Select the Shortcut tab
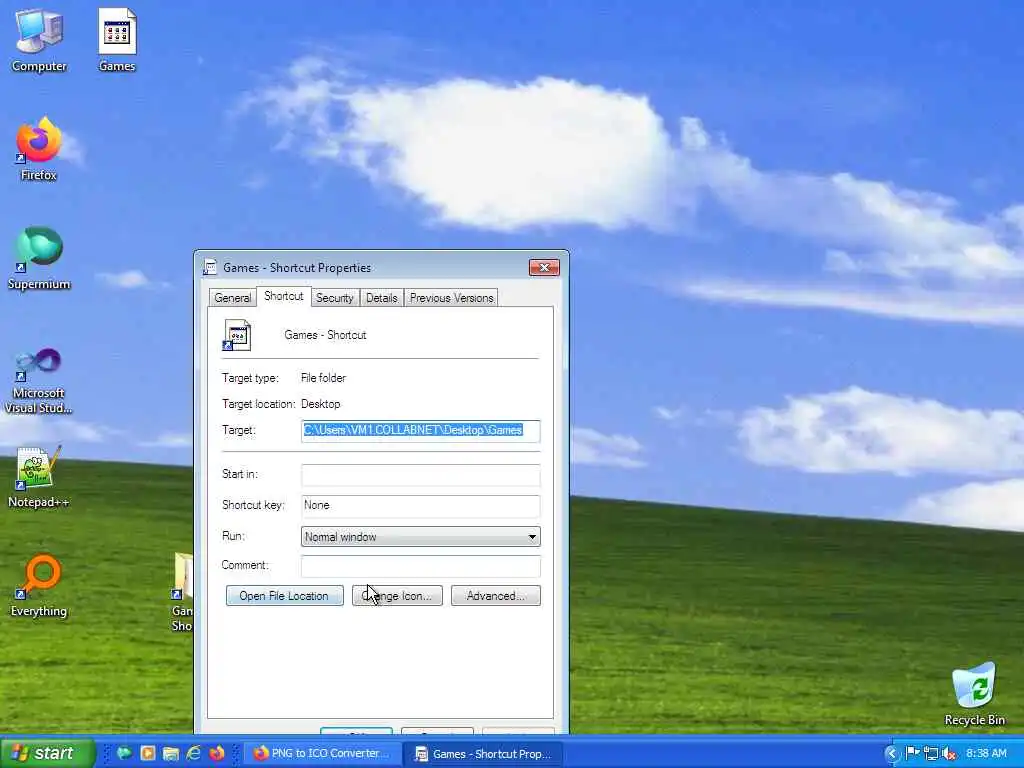Image resolution: width=1024 pixels, height=768 pixels. (x=283, y=296)
